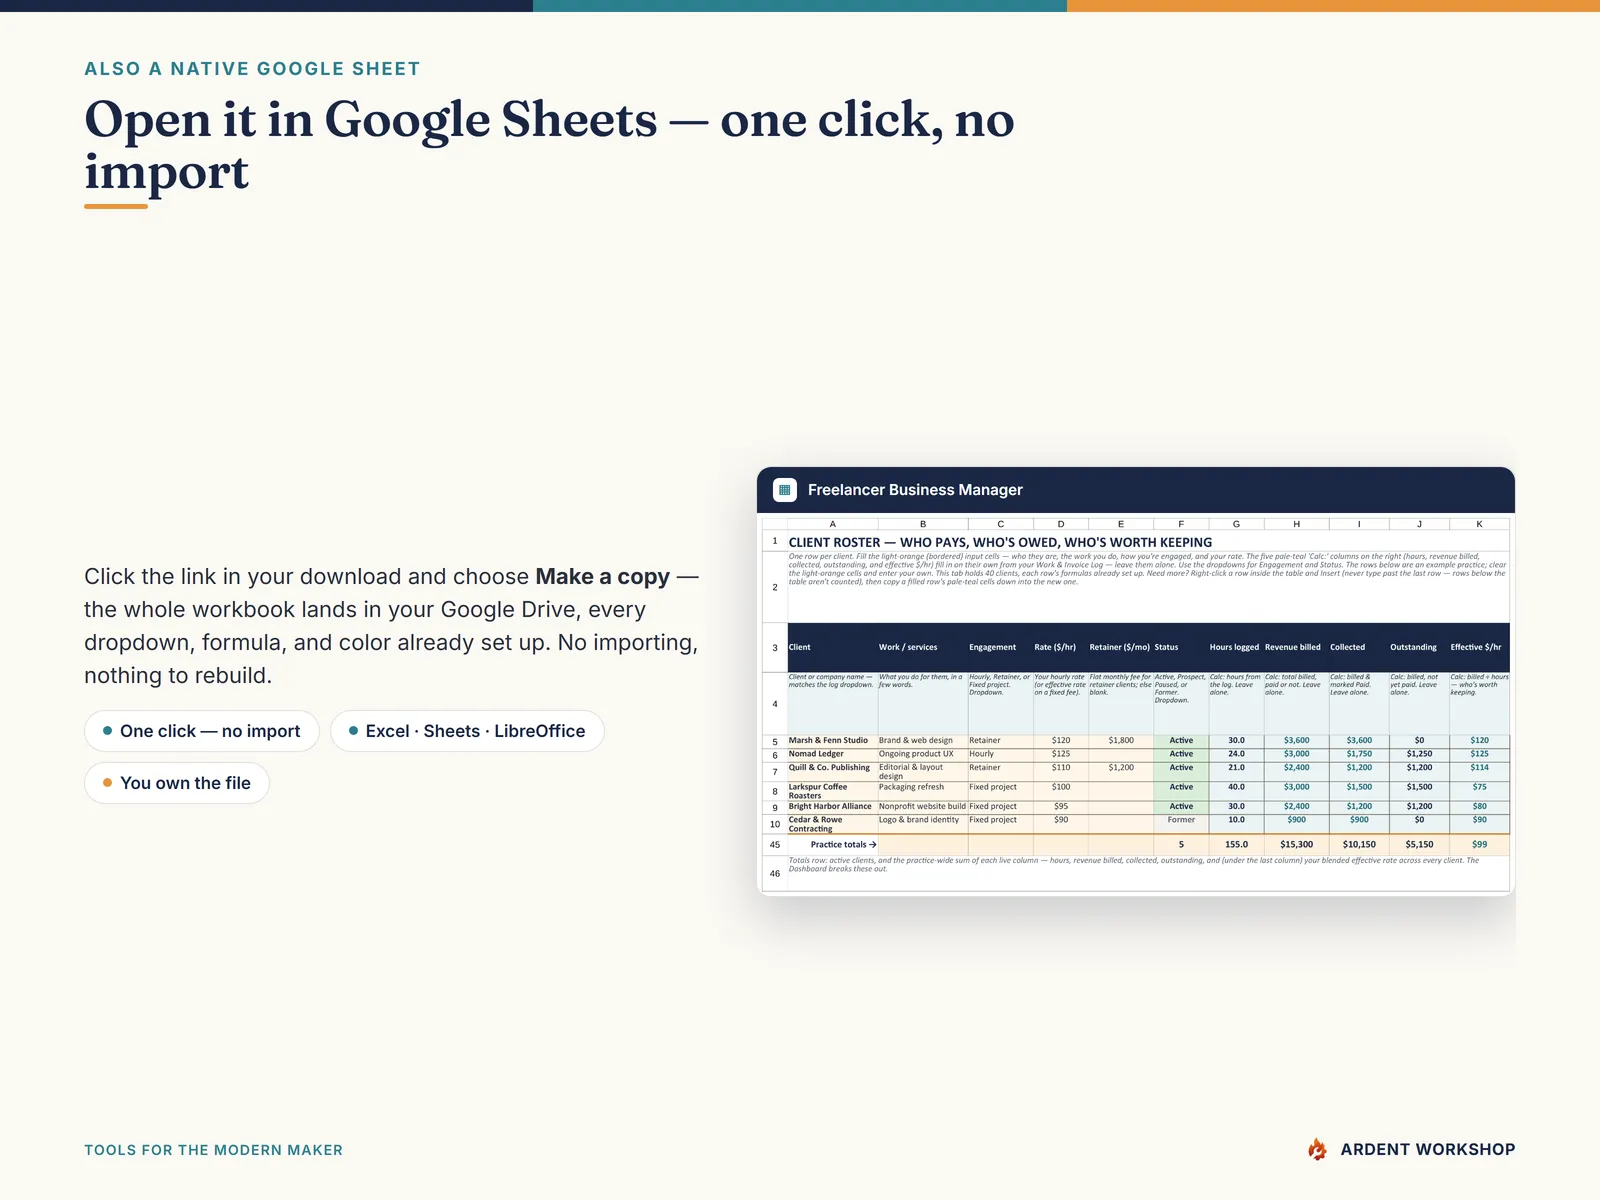Screen dimensions: 1600x1200
Task: Click the spreadsheet icon beside Freelancer Business Manager
Action: coord(785,490)
